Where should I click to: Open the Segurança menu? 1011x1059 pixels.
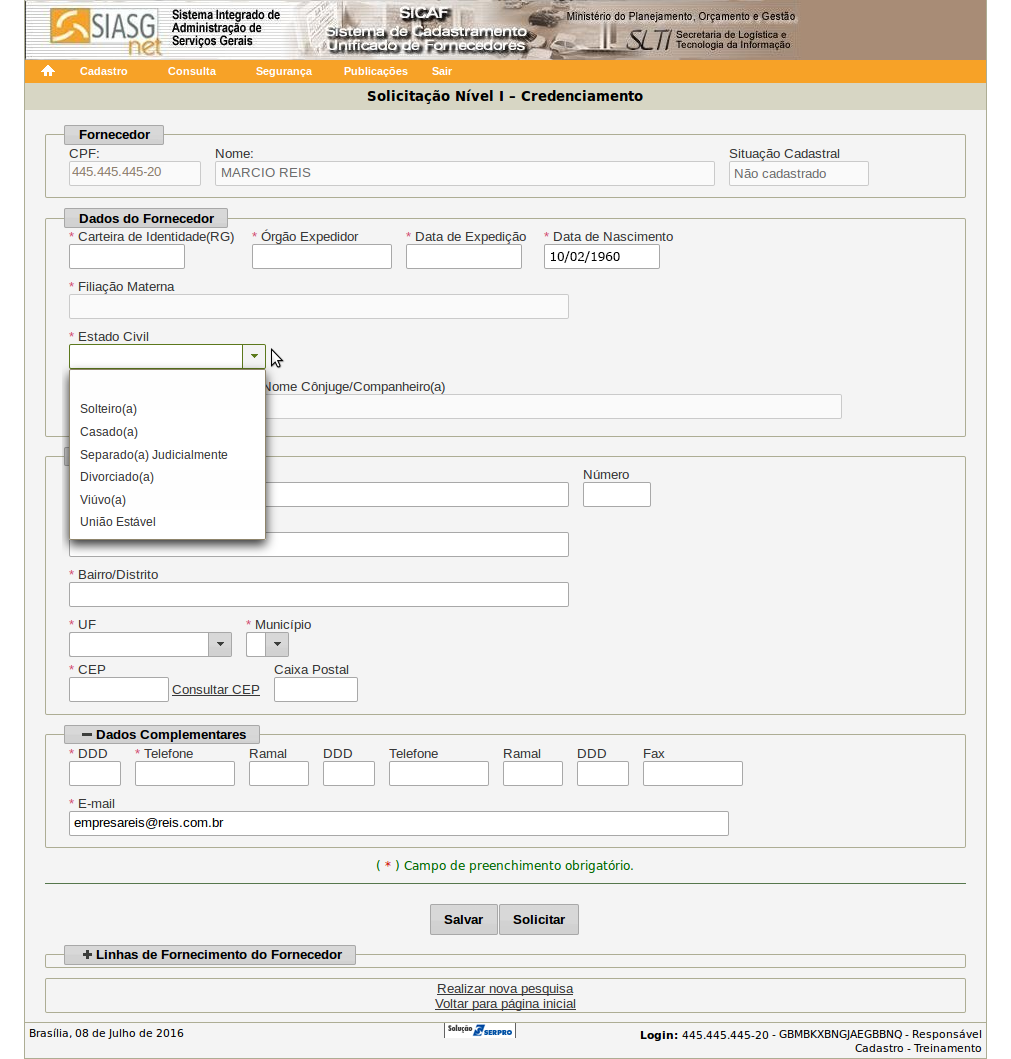(x=284, y=71)
